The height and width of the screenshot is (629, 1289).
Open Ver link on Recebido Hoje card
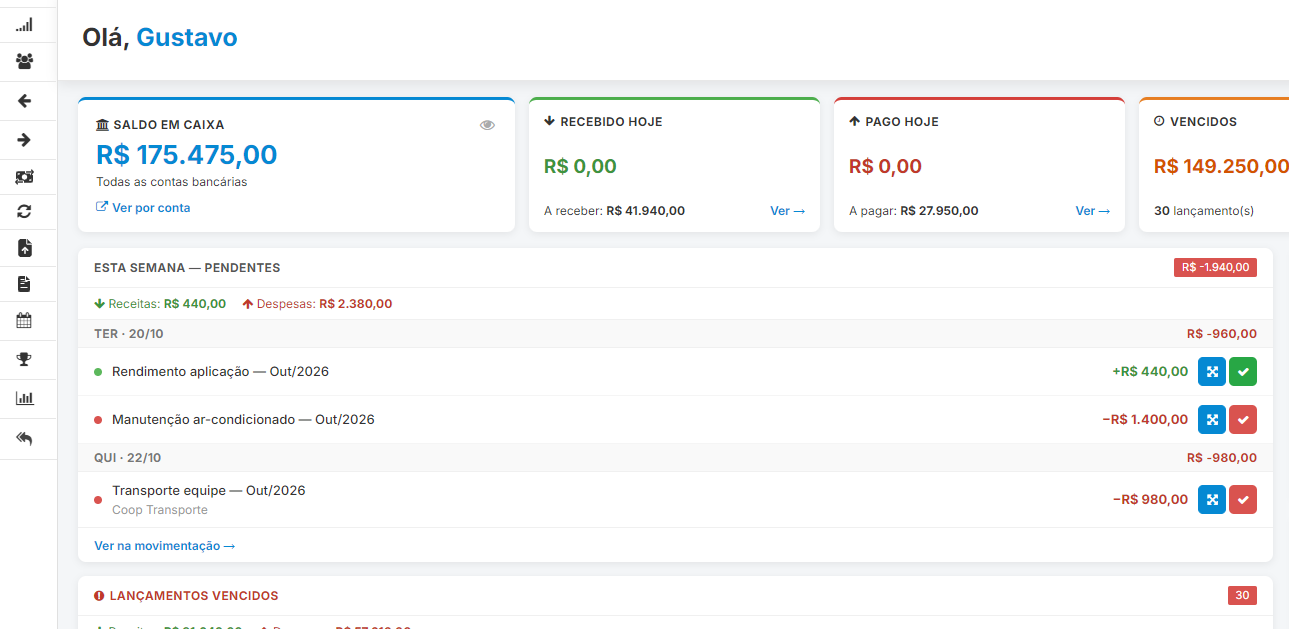788,211
